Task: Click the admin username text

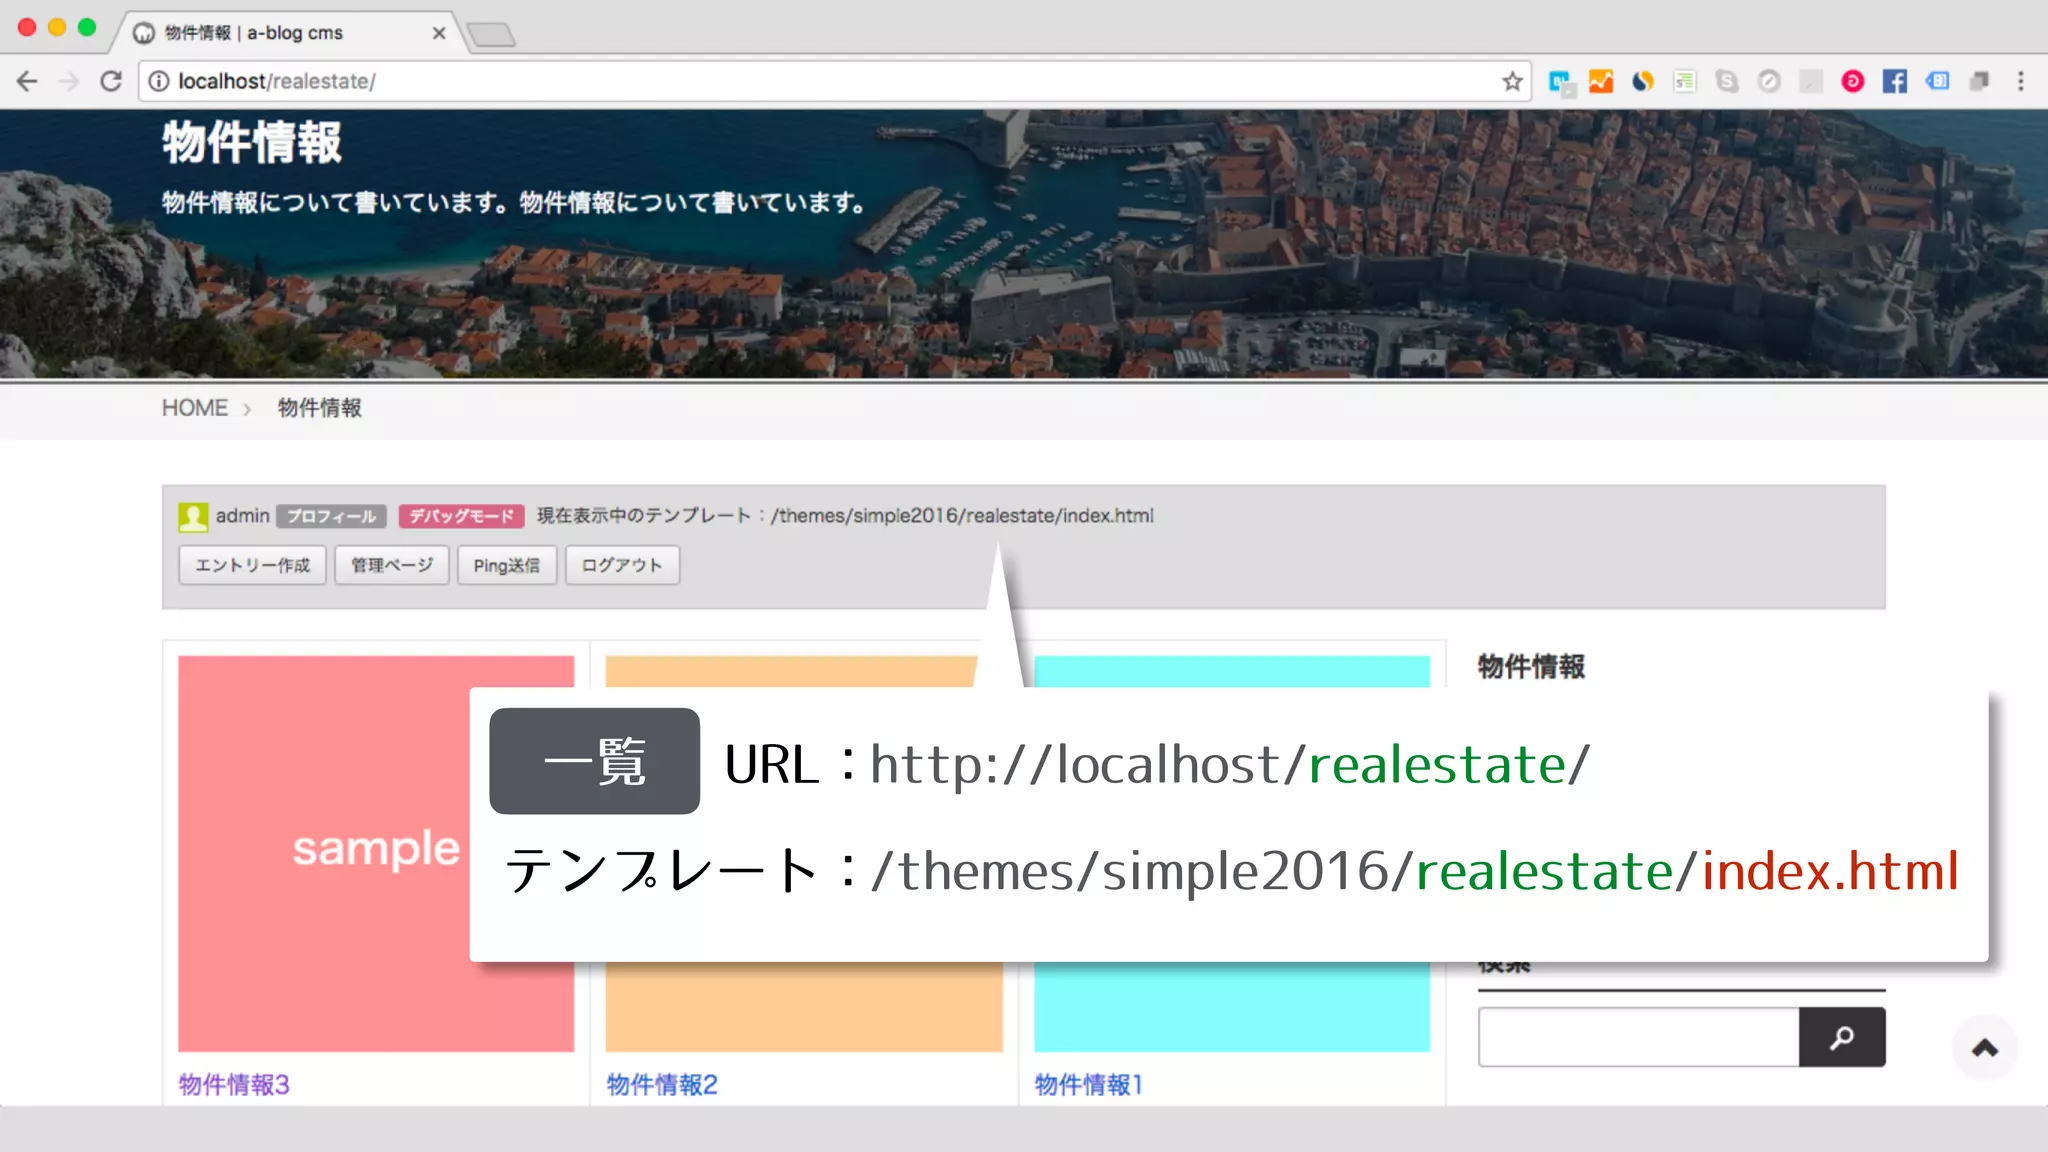Action: click(x=243, y=516)
